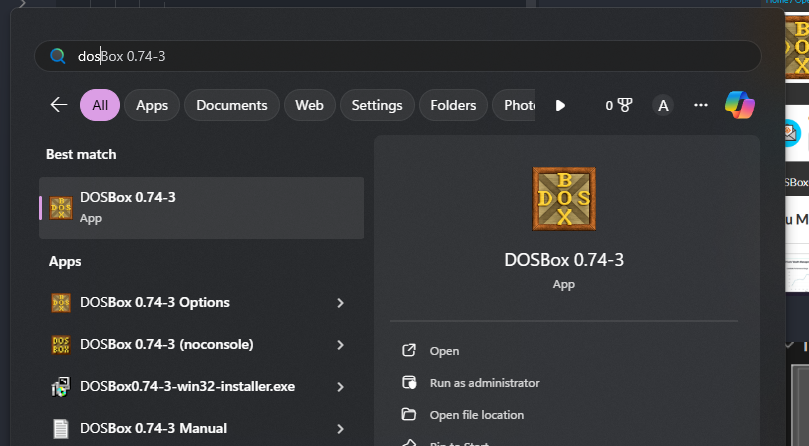Screen dimensions: 809x446
Task: Go back using the left arrow icon
Action: coord(59,105)
